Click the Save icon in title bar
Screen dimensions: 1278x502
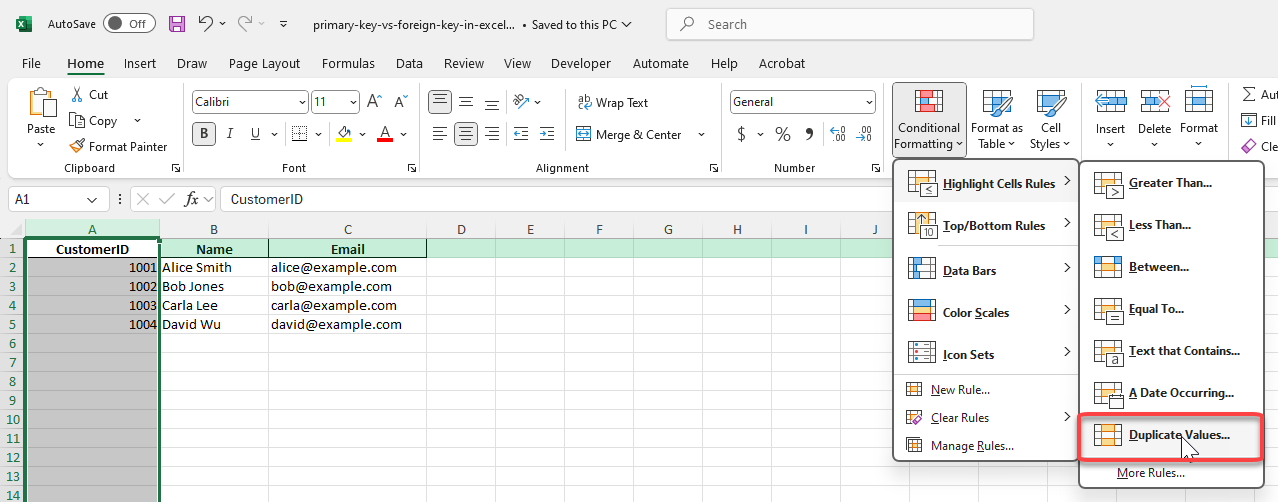click(177, 23)
